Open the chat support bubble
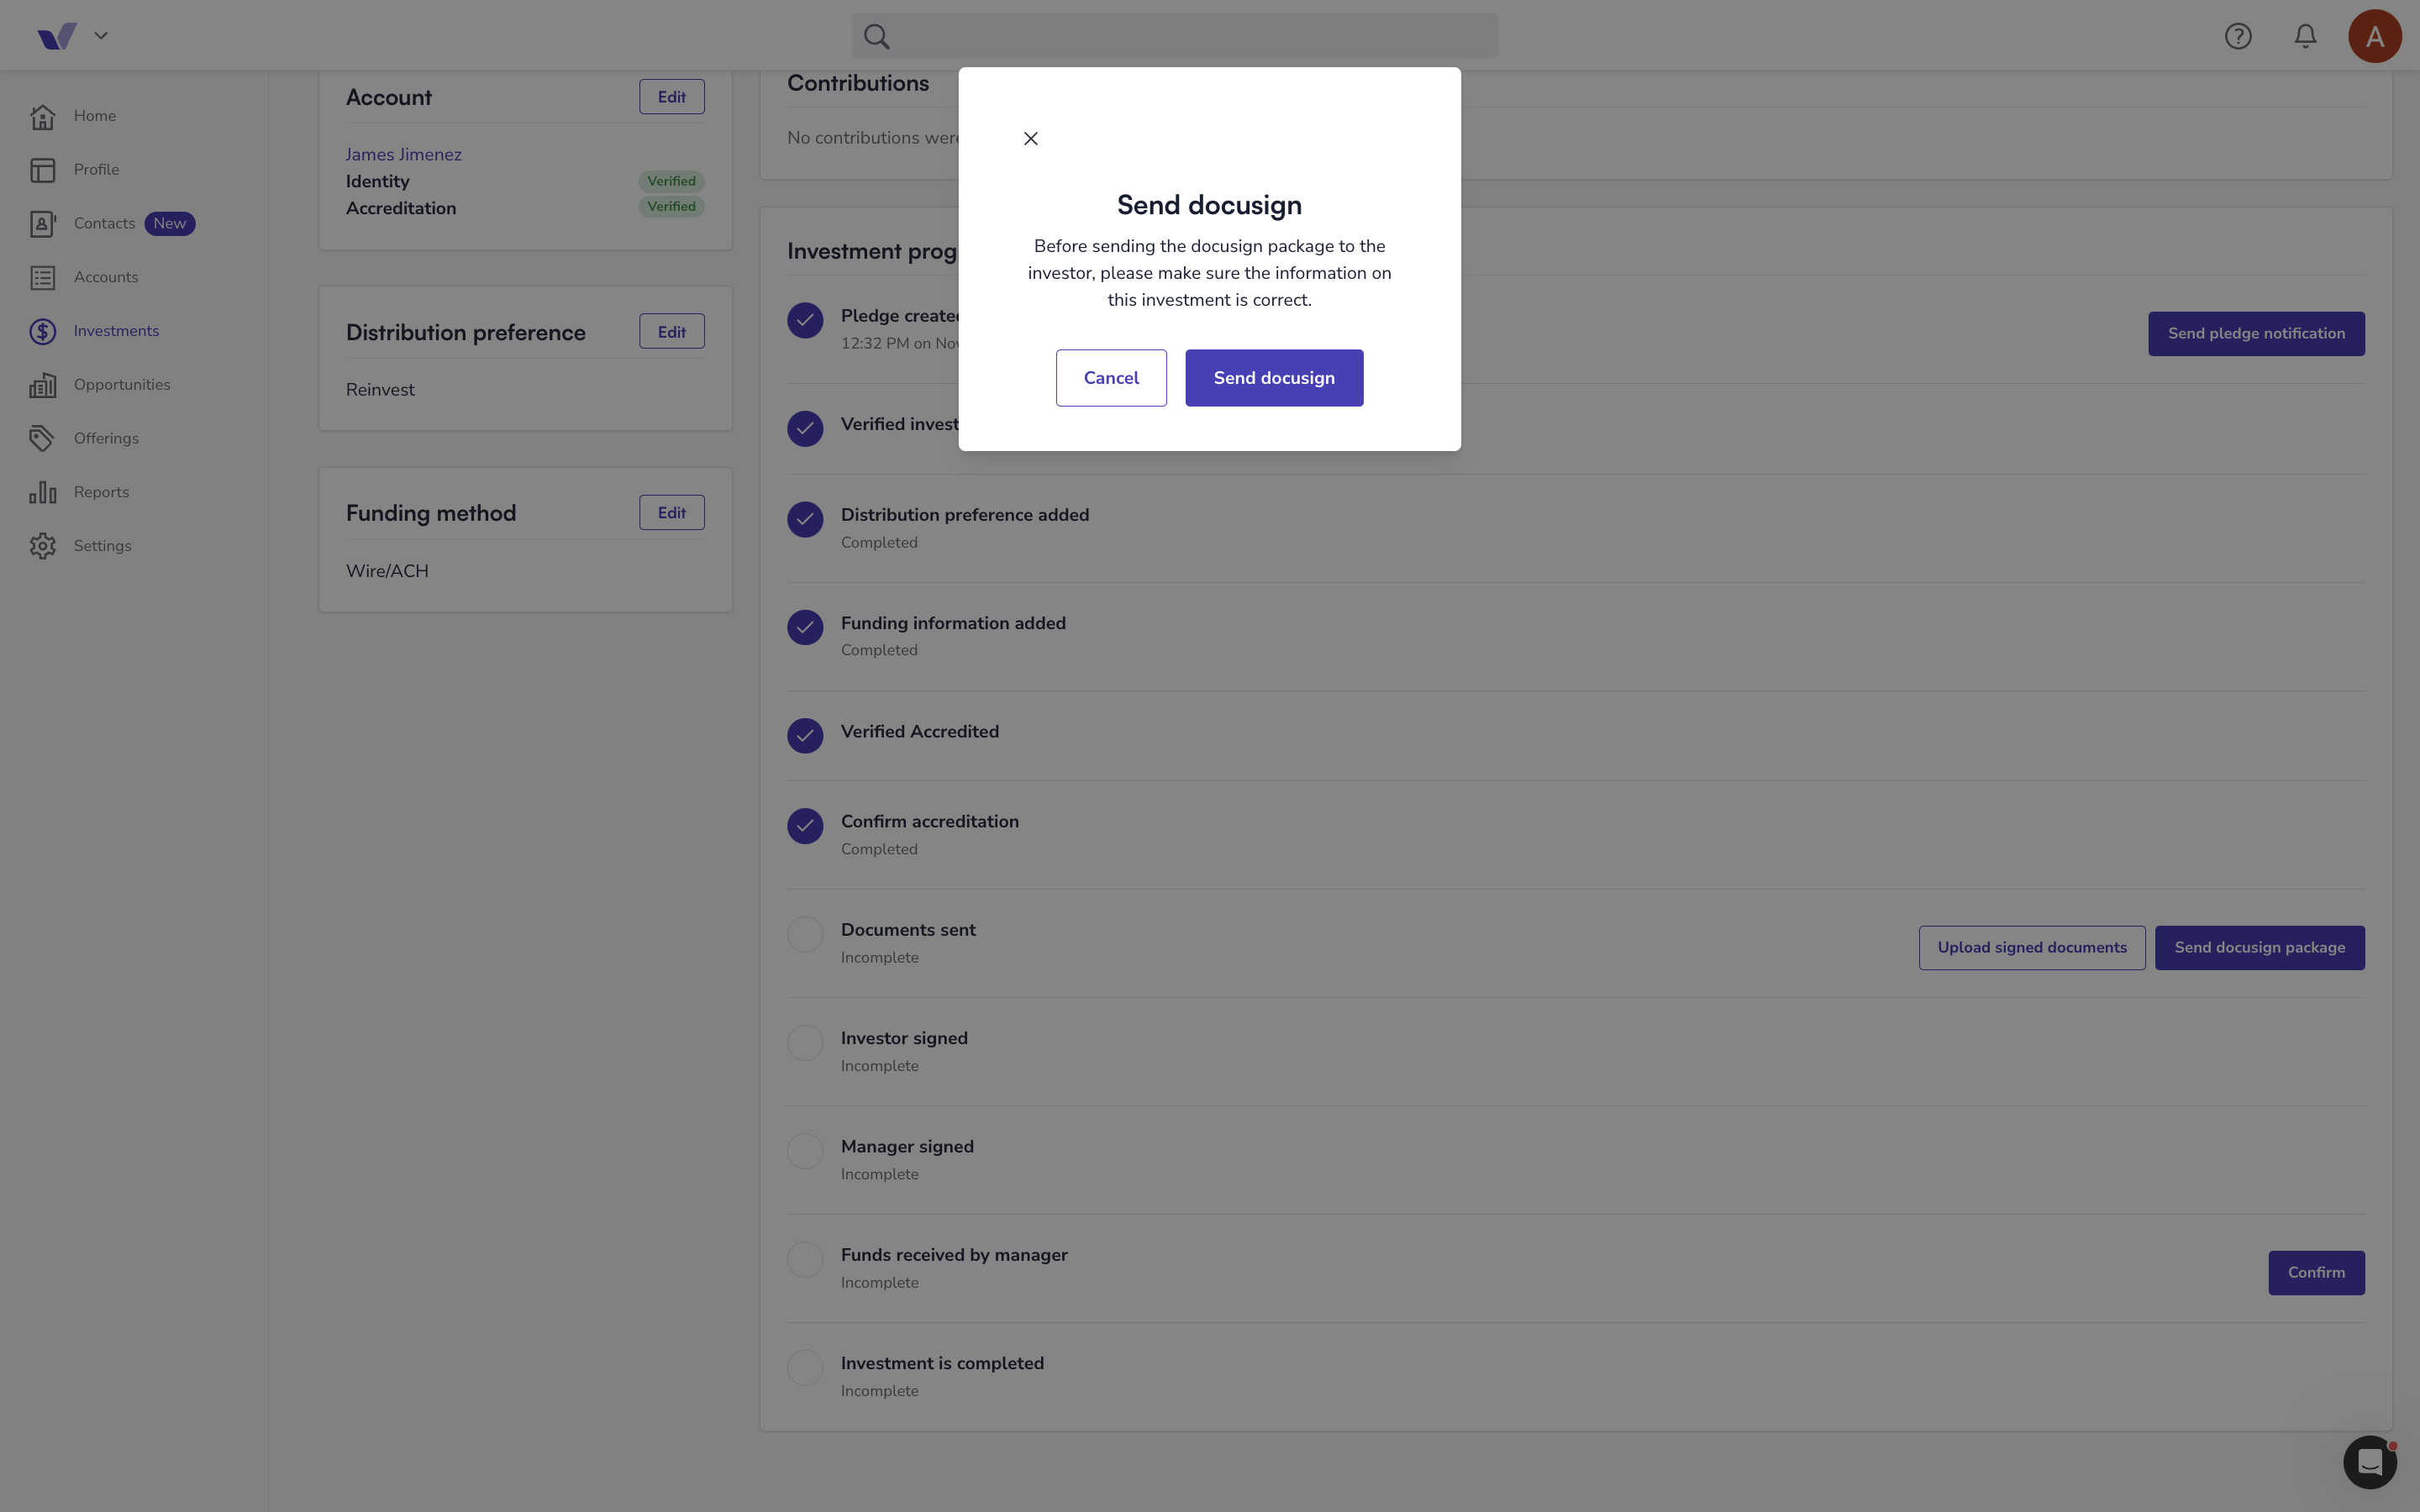 (x=2370, y=1462)
